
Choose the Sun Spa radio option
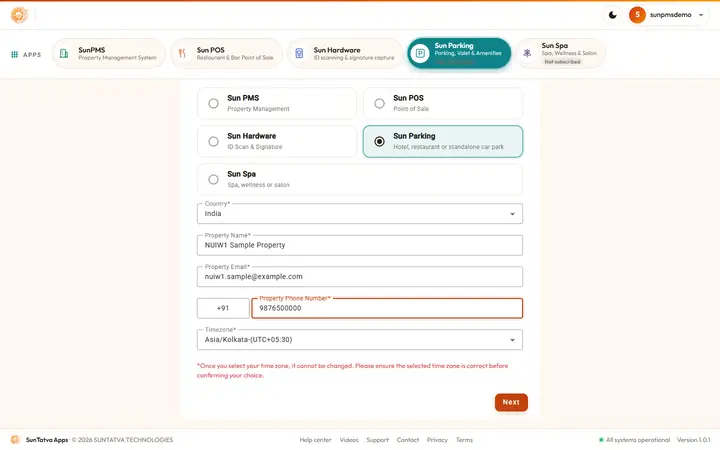tap(213, 180)
